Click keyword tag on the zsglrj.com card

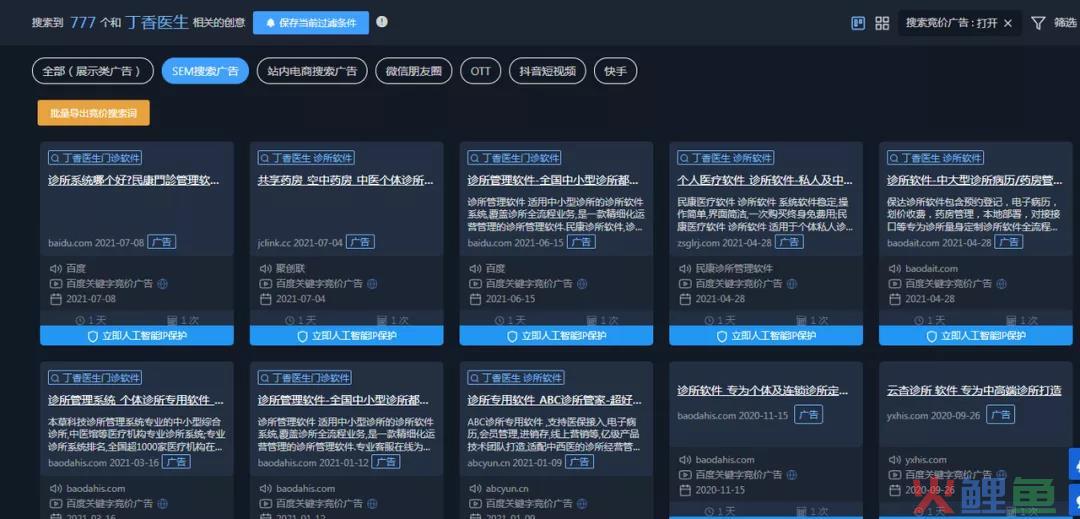[x=726, y=158]
